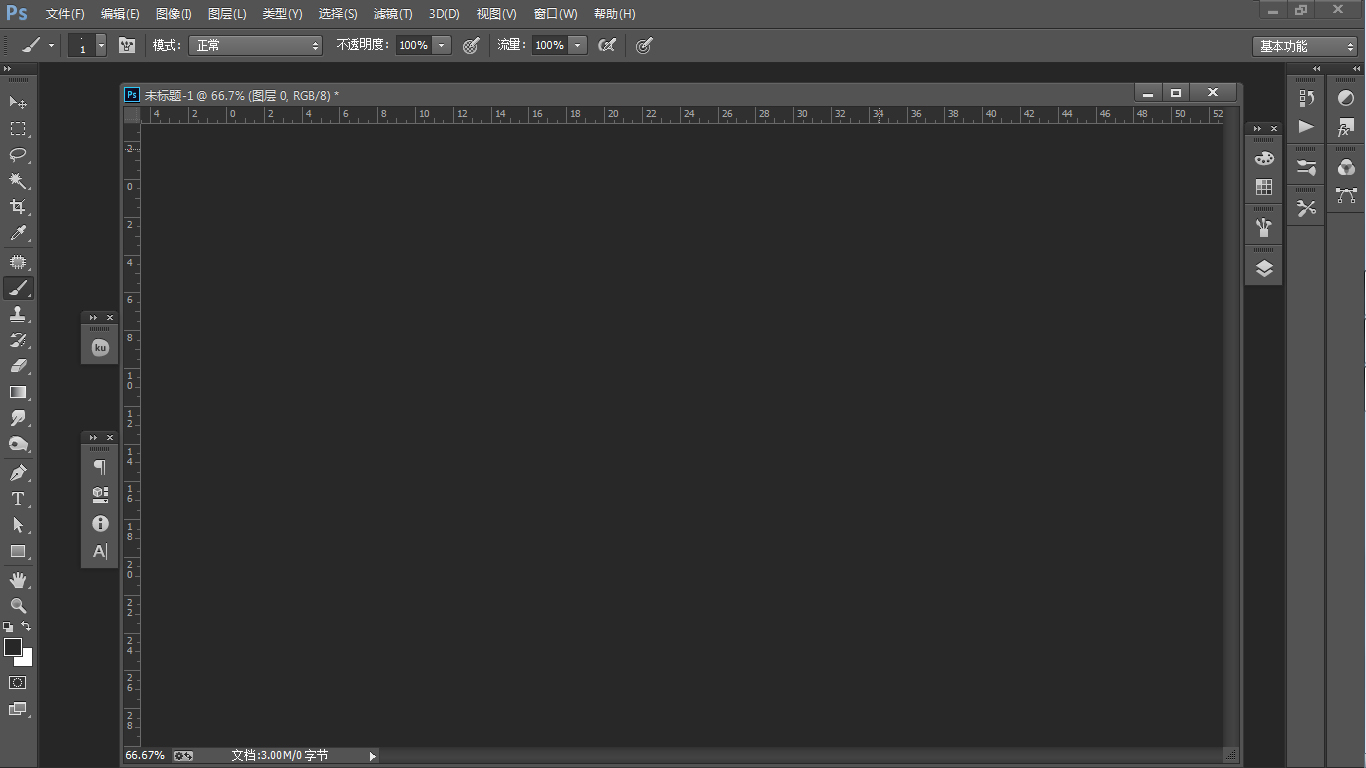Open the History panel icon
Image resolution: width=1366 pixels, height=768 pixels.
point(1306,98)
